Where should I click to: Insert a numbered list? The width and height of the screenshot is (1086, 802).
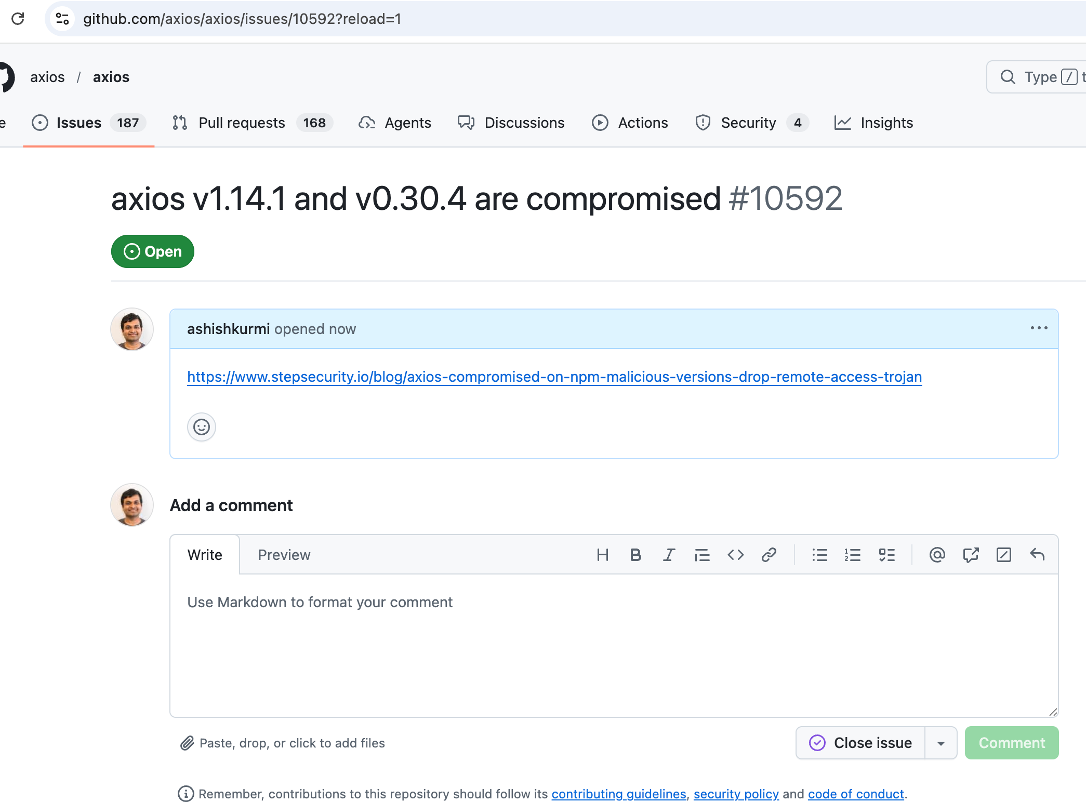tap(853, 555)
